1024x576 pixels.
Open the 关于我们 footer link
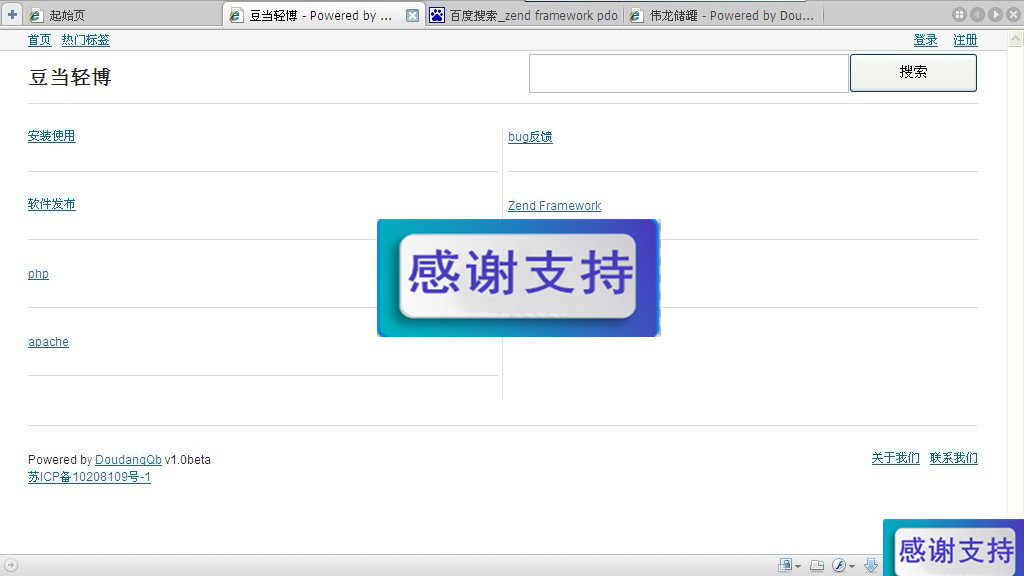pyautogui.click(x=895, y=458)
